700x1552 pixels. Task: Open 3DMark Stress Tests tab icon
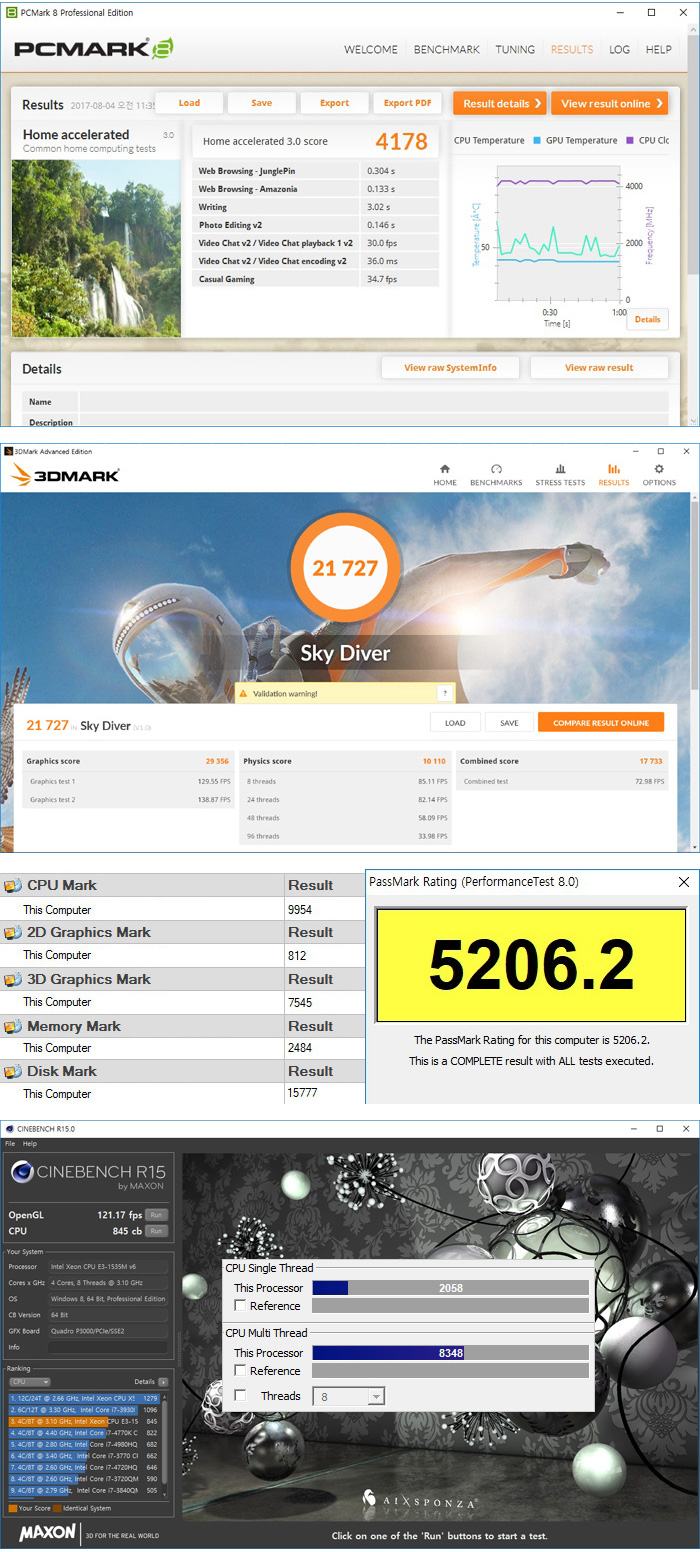click(560, 468)
